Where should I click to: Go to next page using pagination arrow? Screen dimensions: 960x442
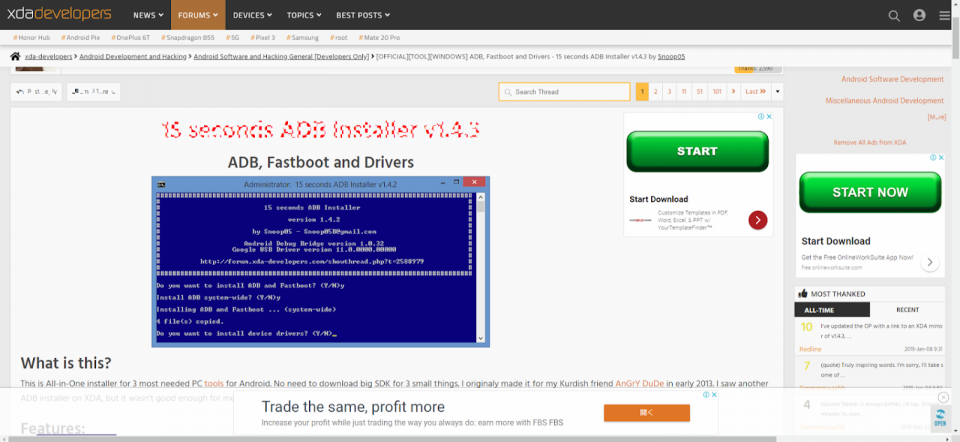[734, 92]
